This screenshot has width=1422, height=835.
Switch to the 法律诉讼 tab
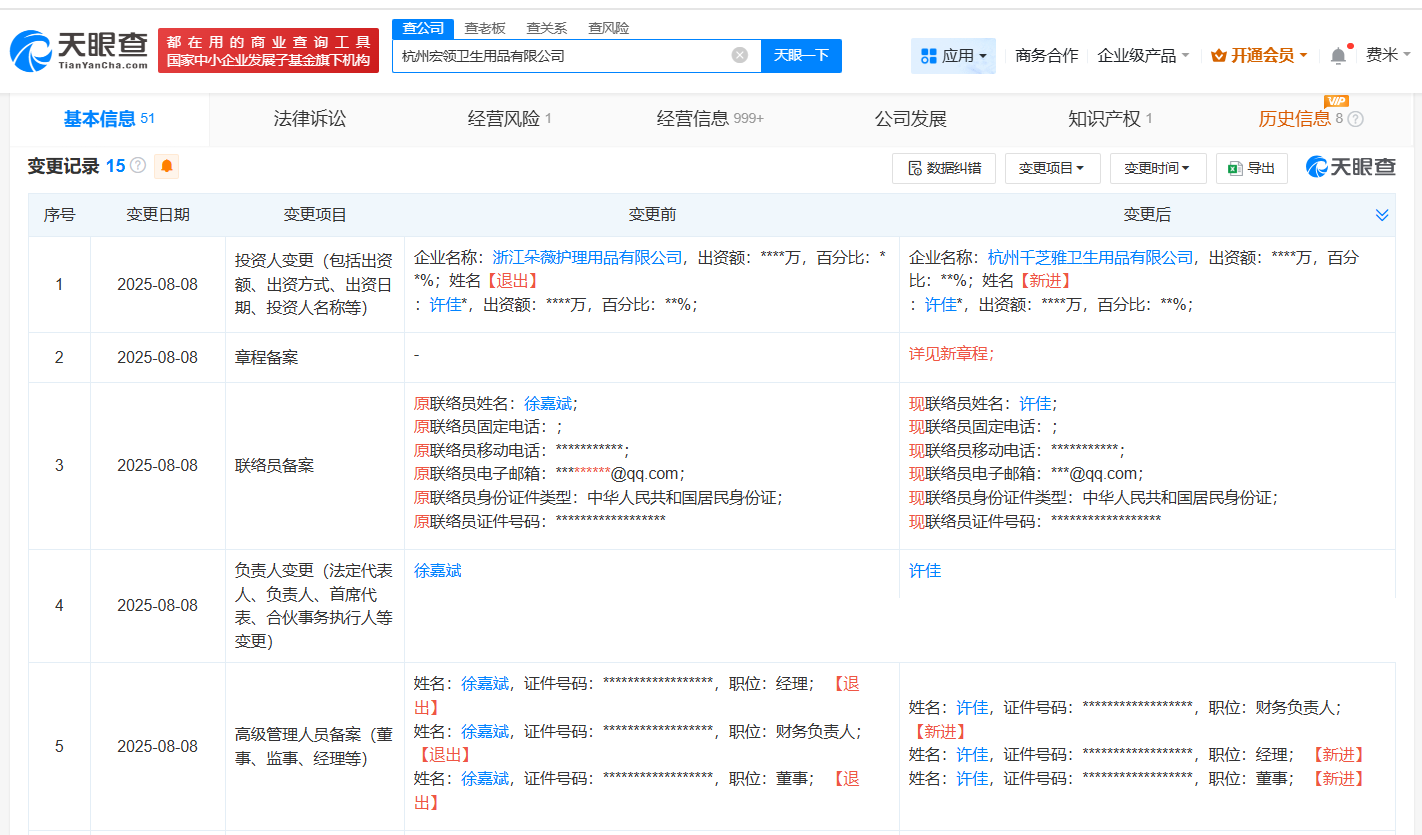(x=310, y=119)
